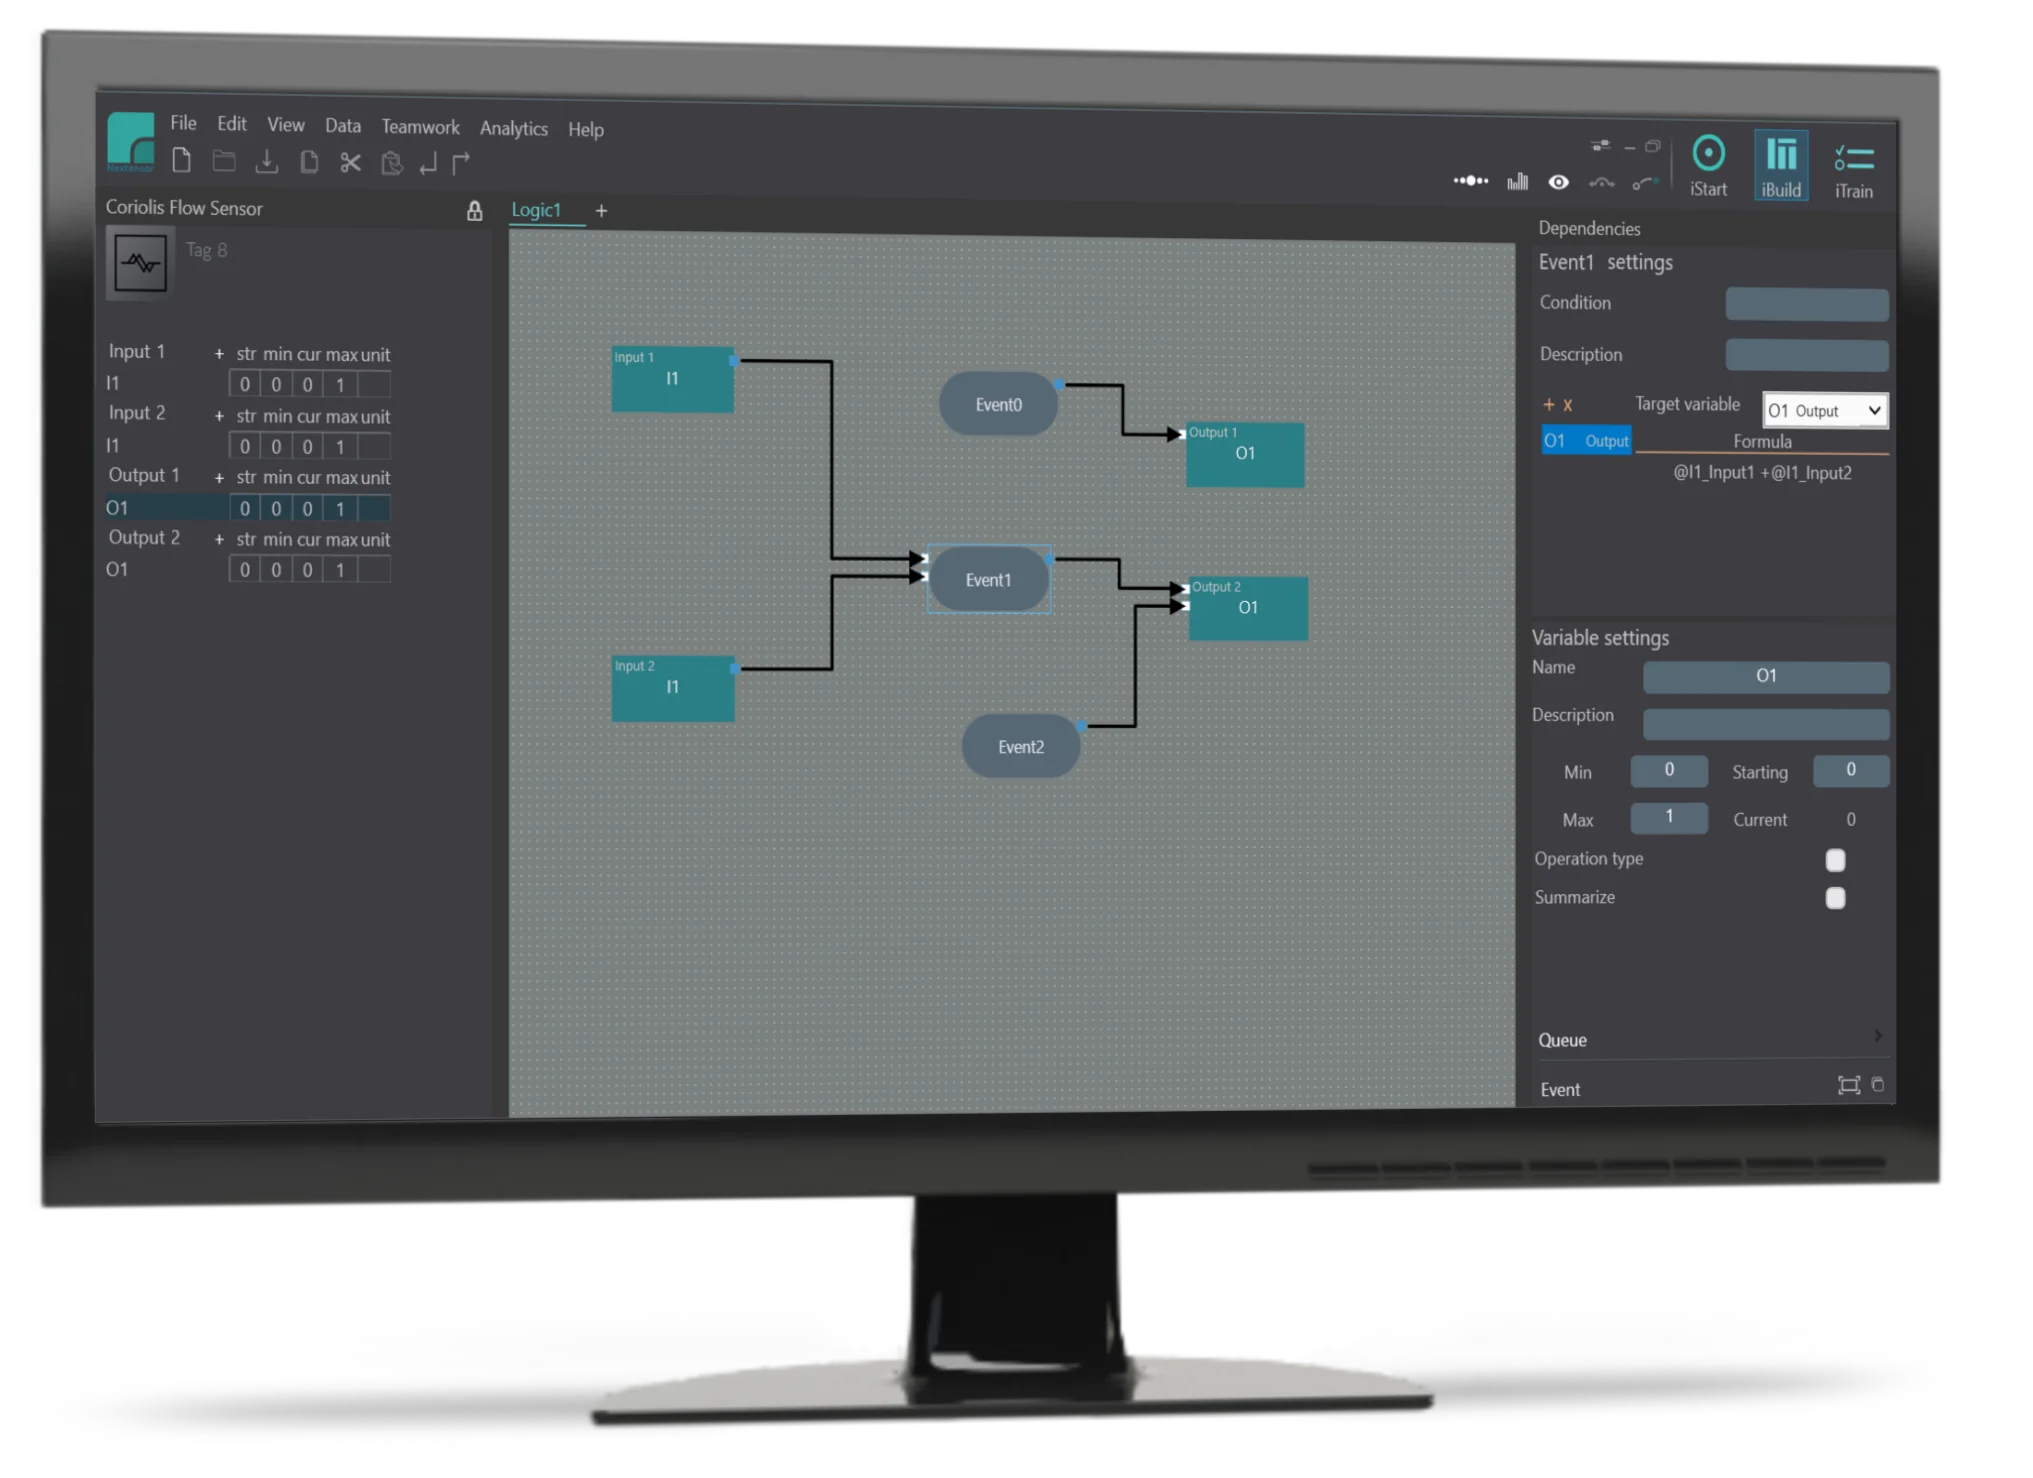Click the scissors cut icon

click(x=350, y=163)
